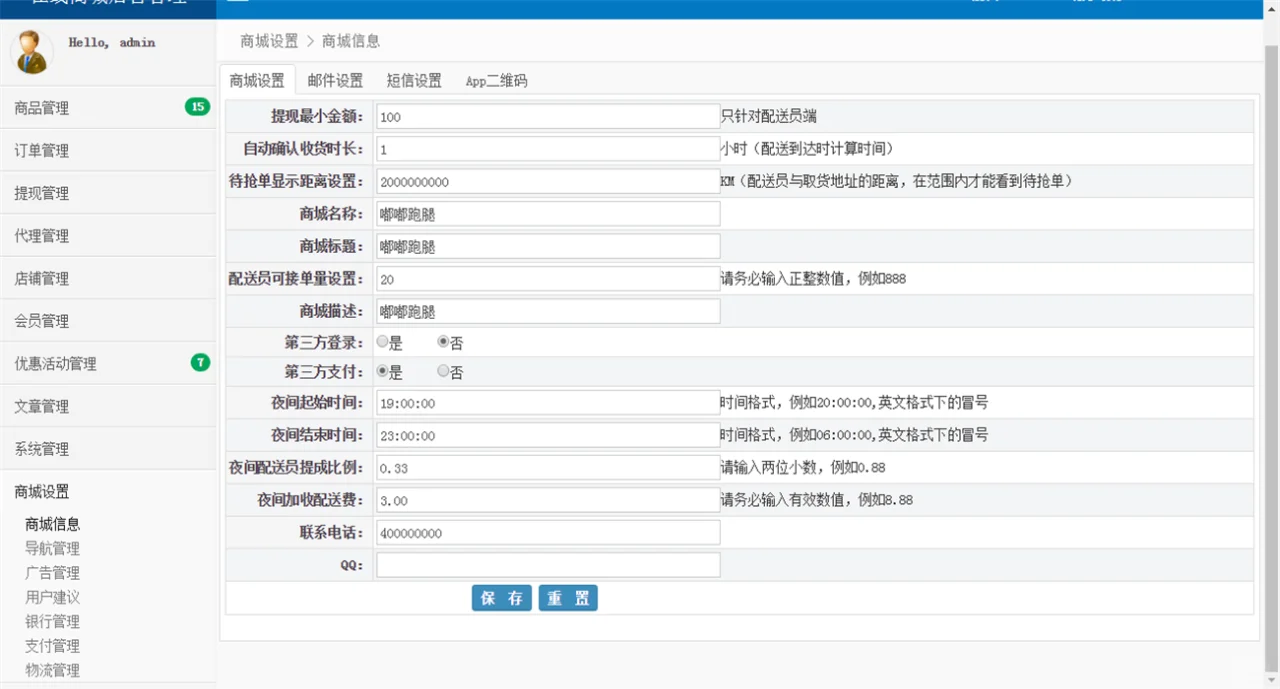Switch to the 邮件设置 tab
This screenshot has width=1280, height=689.
coord(335,81)
